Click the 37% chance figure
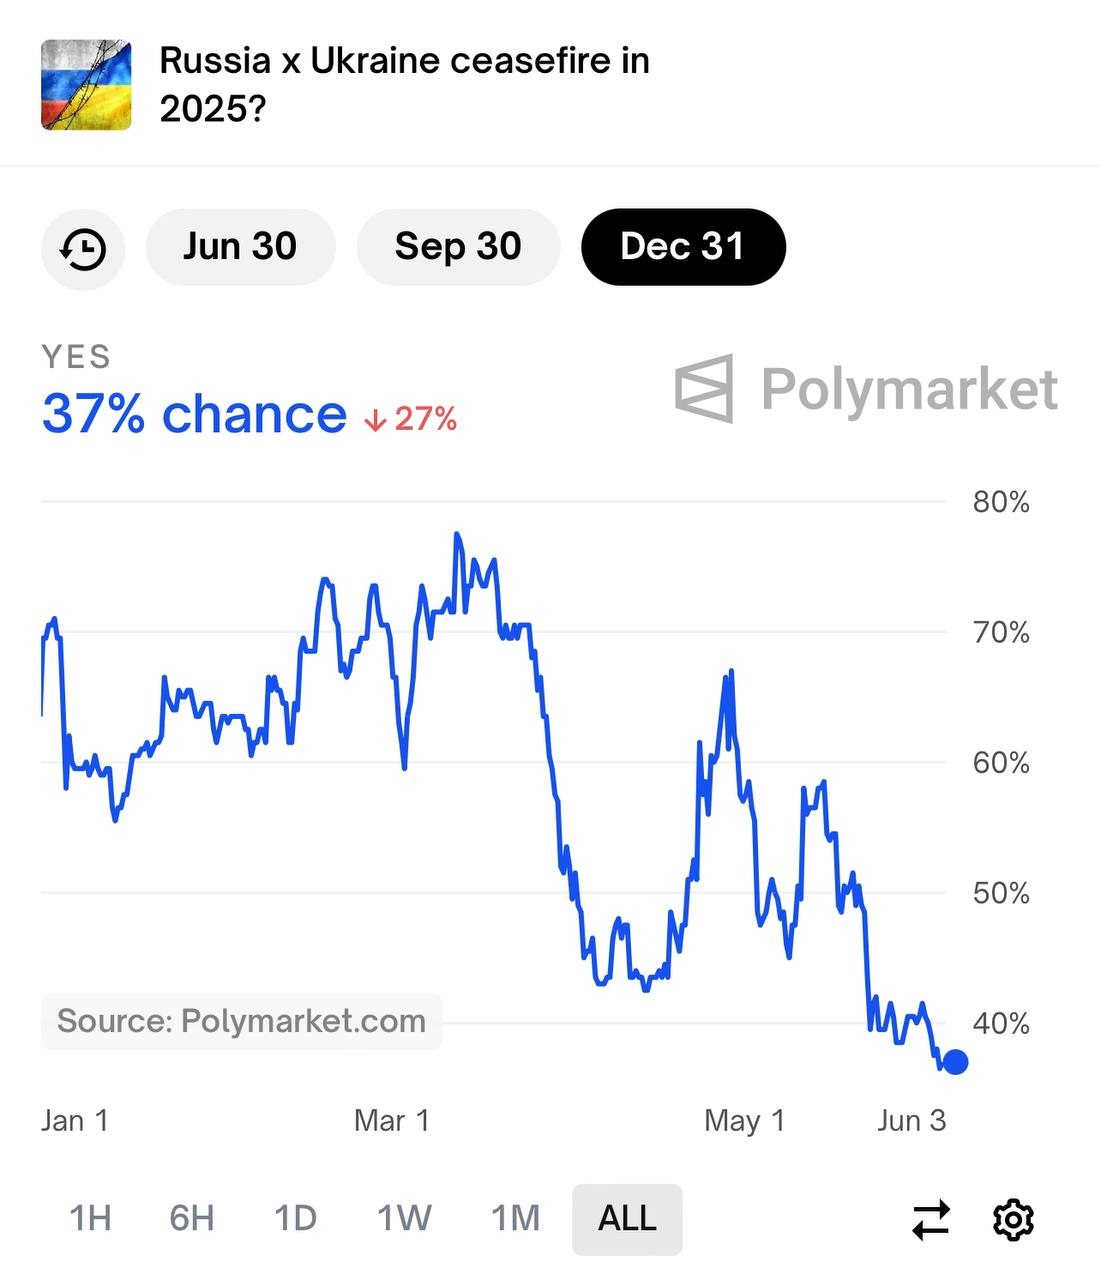 click(x=194, y=414)
